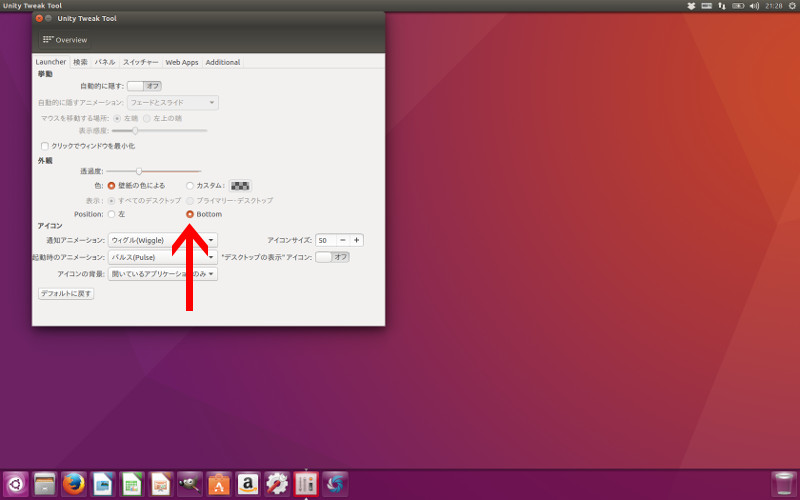The height and width of the screenshot is (500, 800).
Task: Click the 21:28 clock in the top panel
Action: [x=773, y=6]
